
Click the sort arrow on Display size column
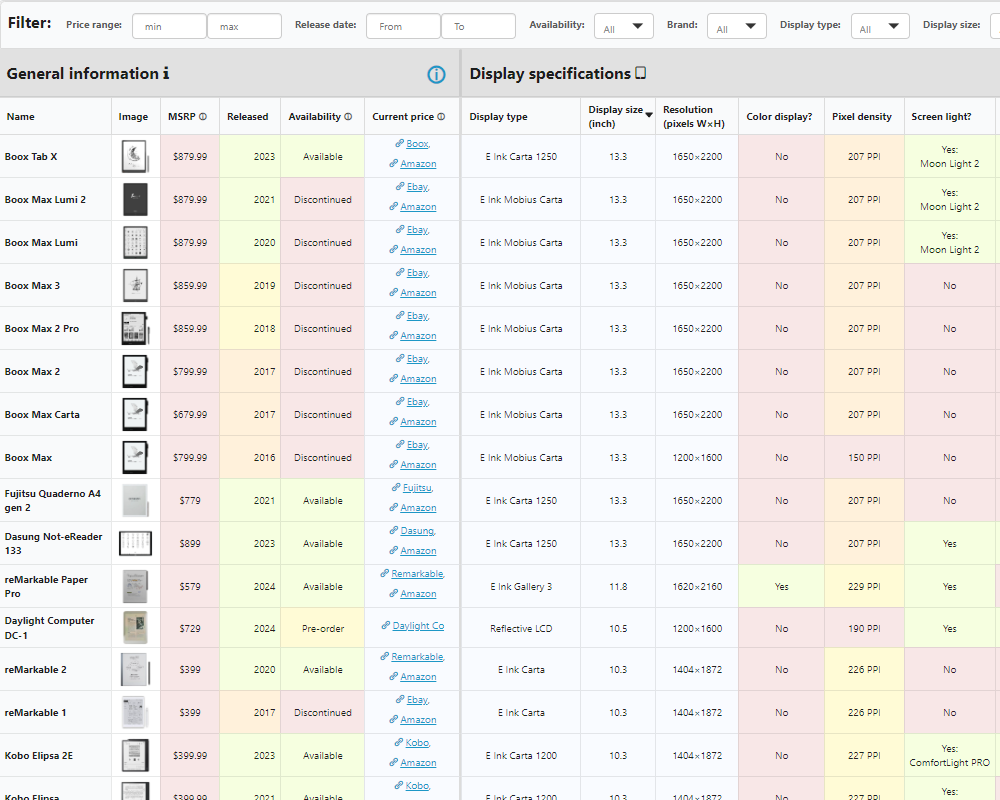[x=649, y=115]
